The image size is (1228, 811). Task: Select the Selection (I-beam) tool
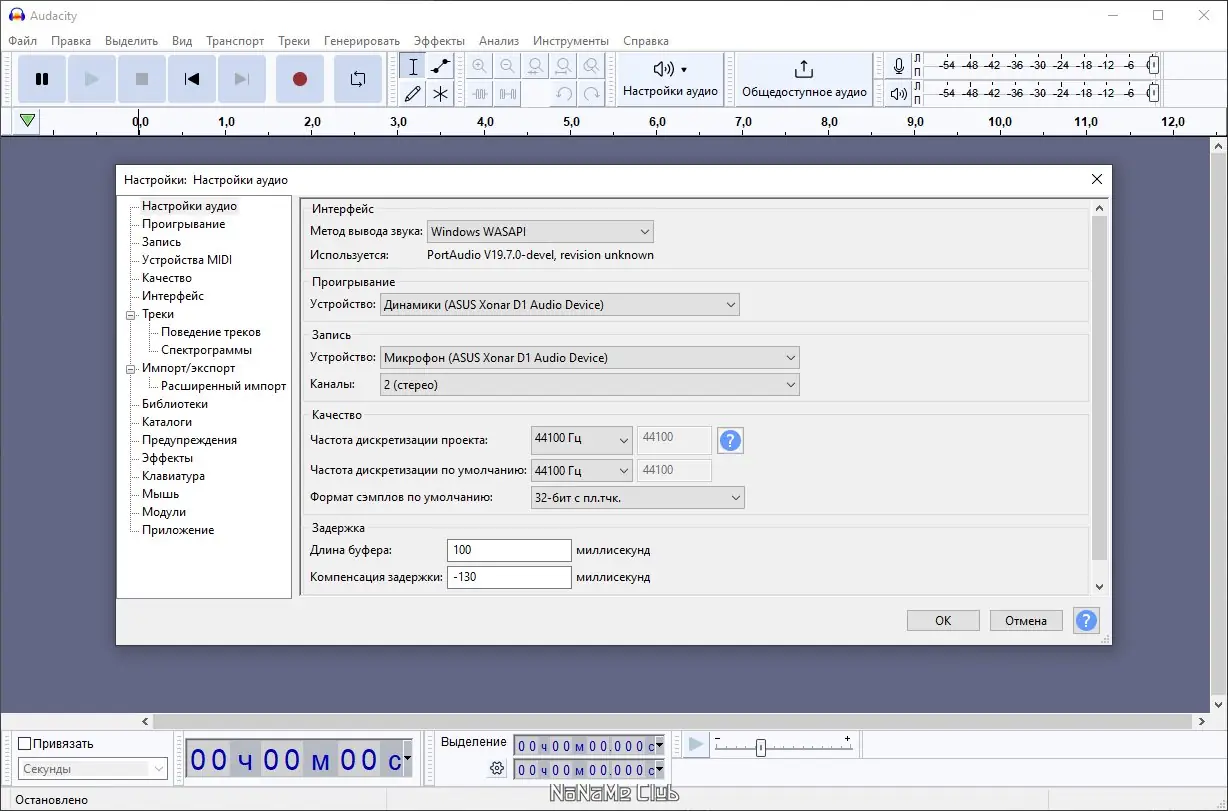tap(413, 67)
